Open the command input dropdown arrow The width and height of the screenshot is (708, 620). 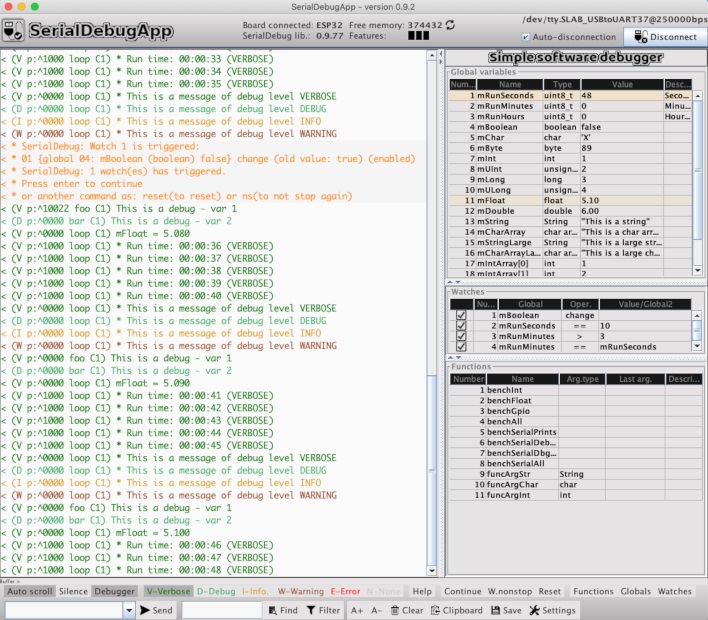click(129, 610)
